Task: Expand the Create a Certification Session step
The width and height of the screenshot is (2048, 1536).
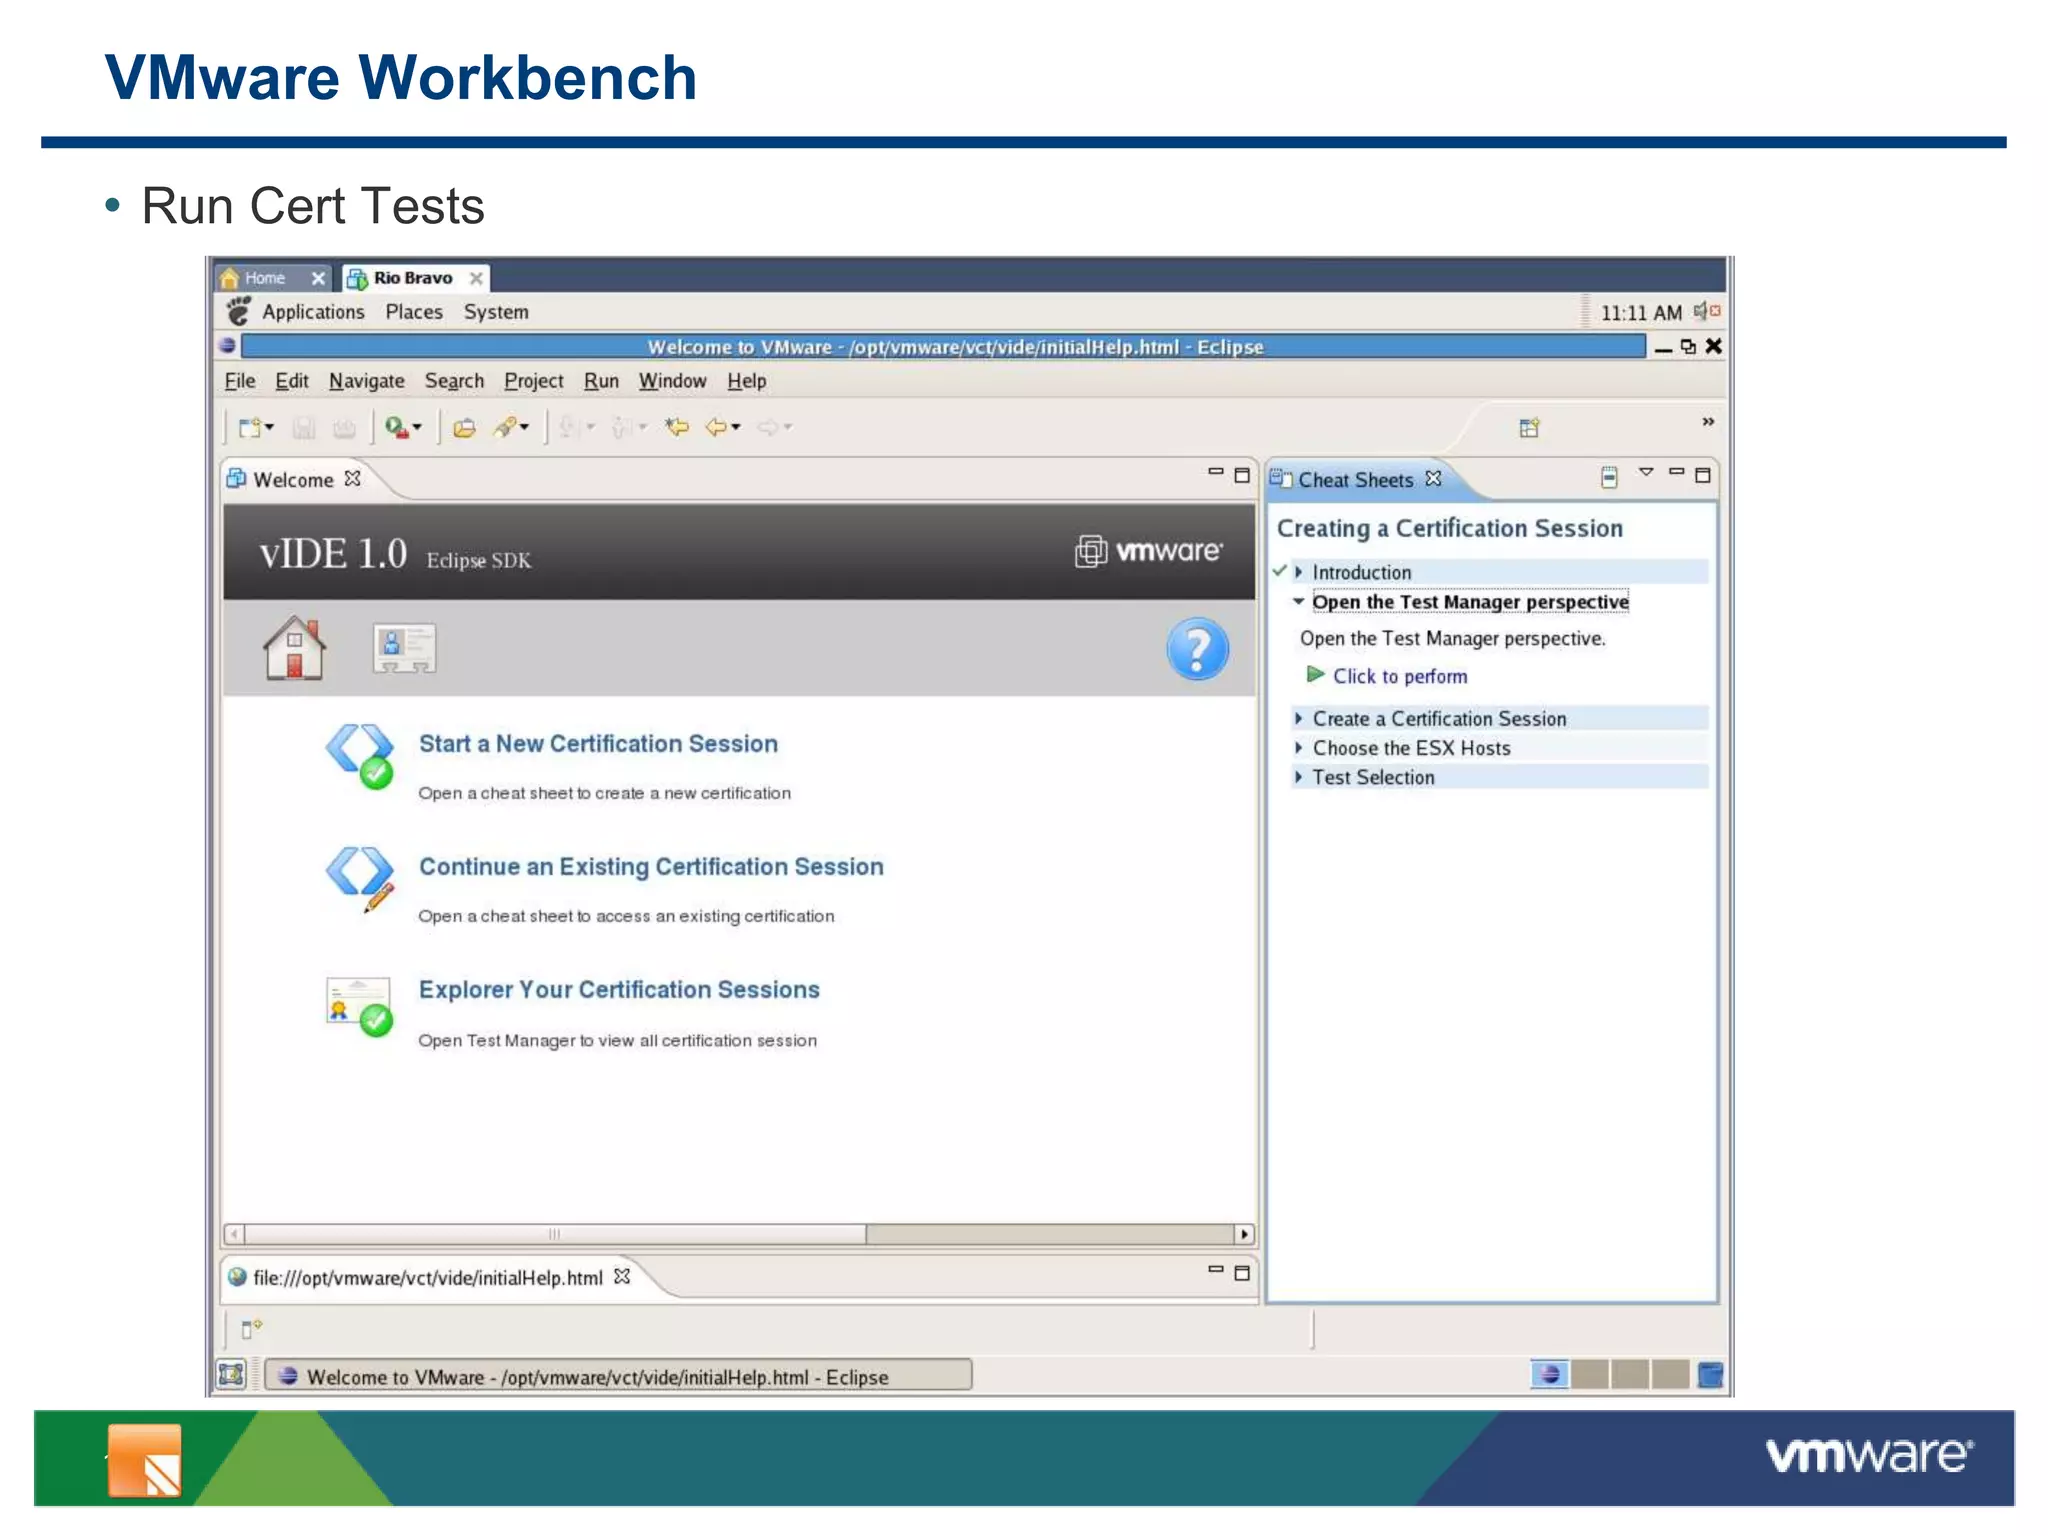Action: (1298, 718)
